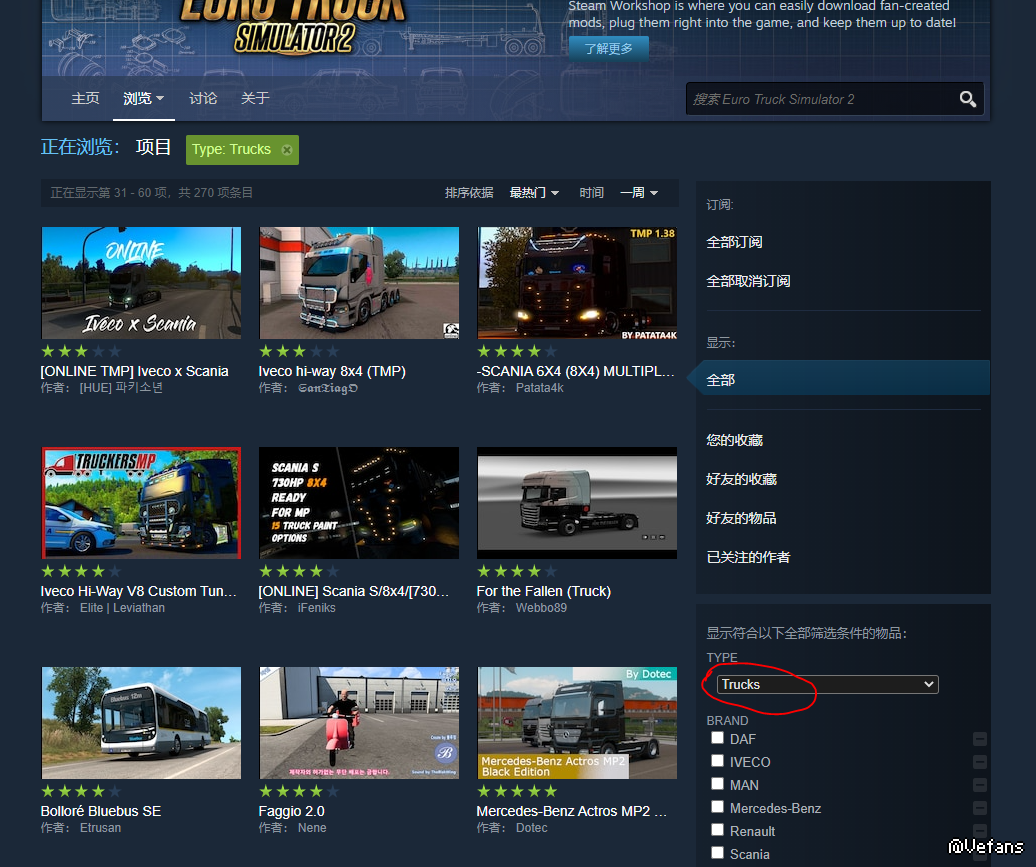This screenshot has width=1036, height=867.
Task: Open the 浏览 dropdown tab
Action: (143, 98)
